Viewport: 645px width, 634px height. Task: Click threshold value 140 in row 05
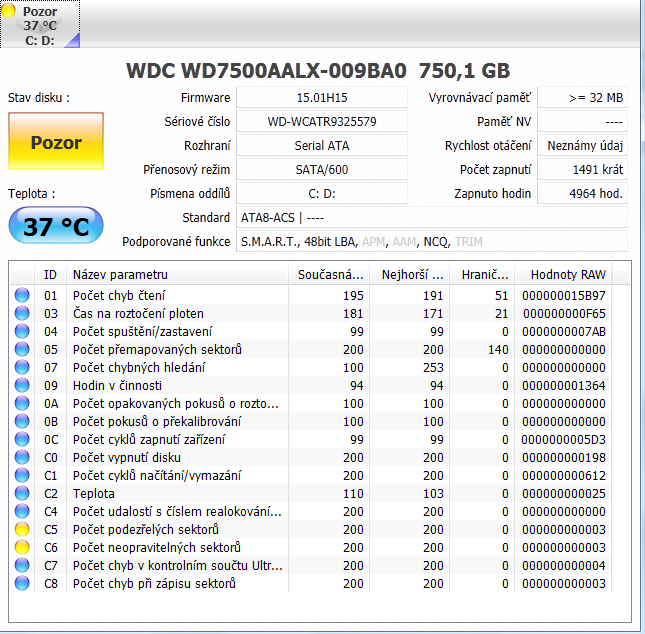pyautogui.click(x=498, y=349)
